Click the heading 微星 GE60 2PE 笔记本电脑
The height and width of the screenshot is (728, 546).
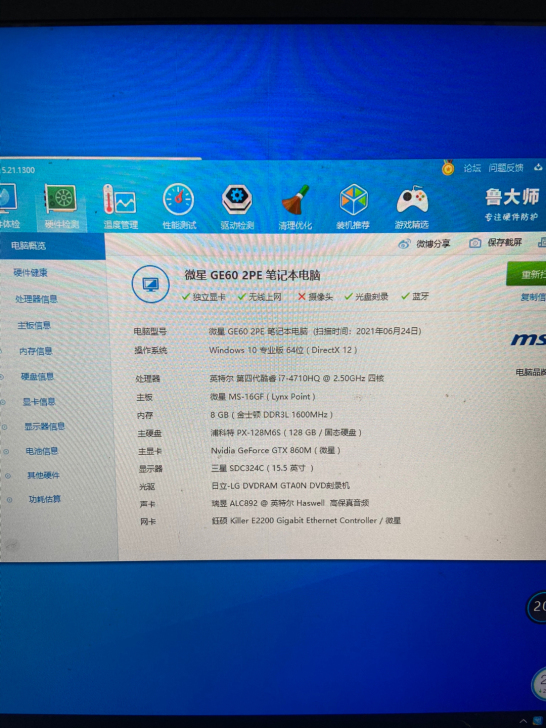coord(253,275)
